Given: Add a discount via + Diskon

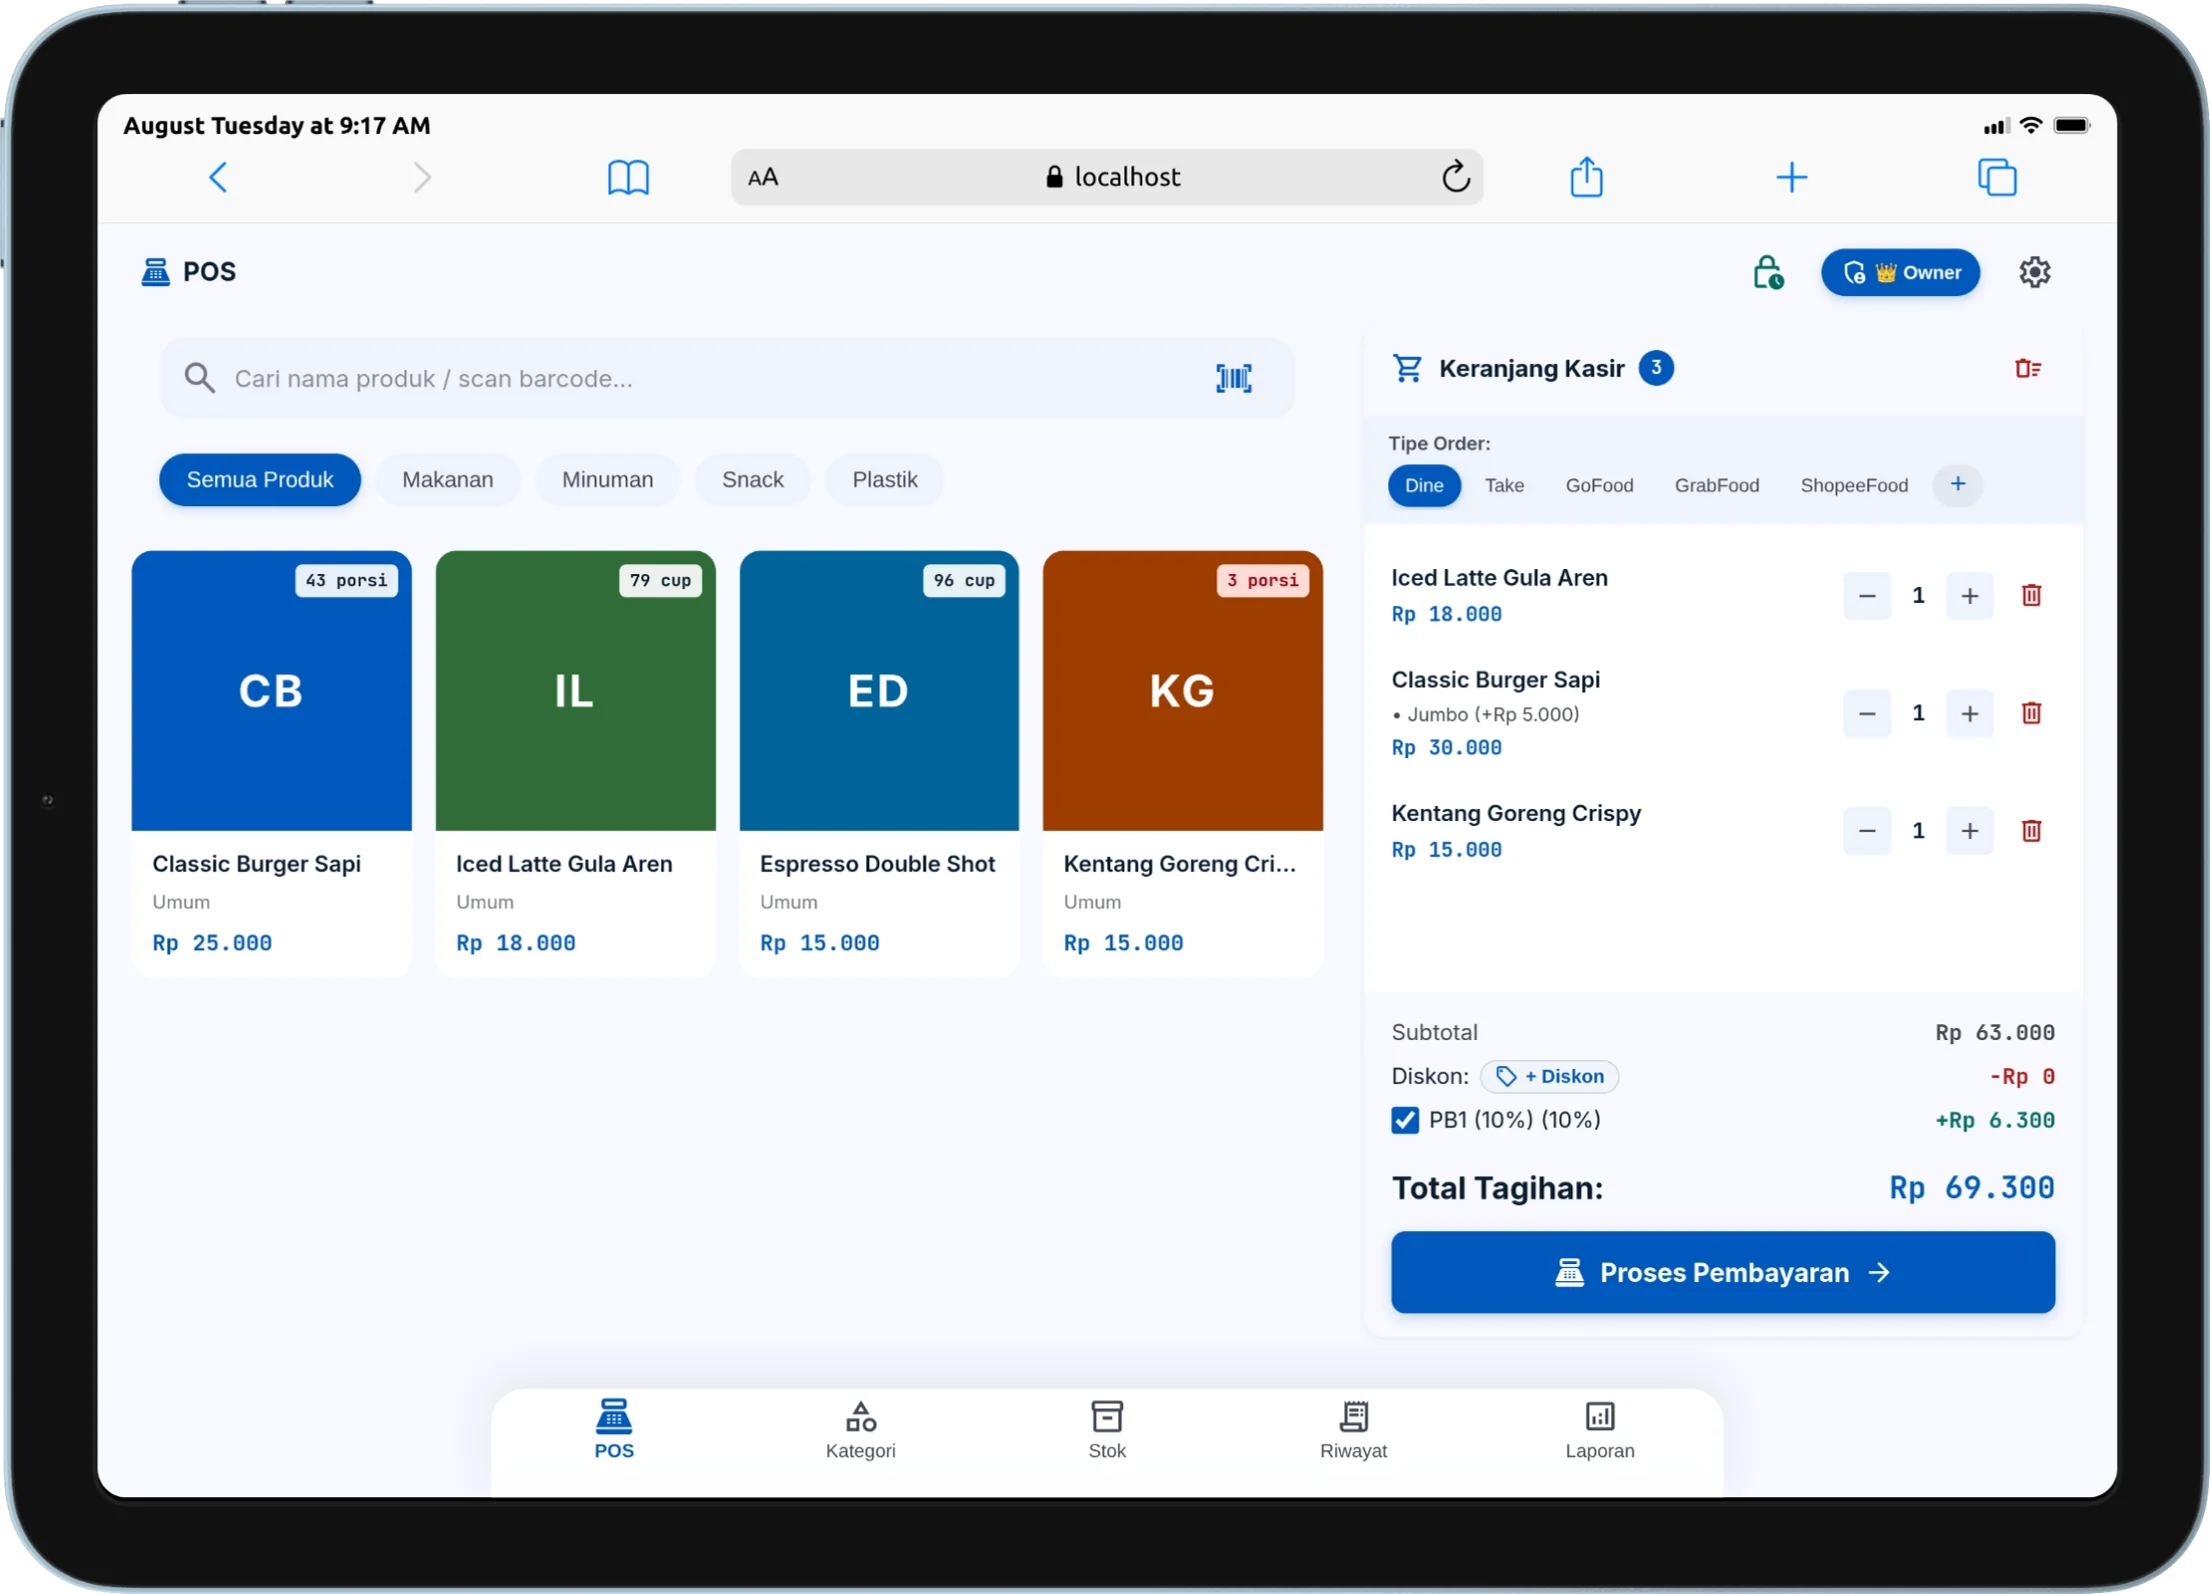Looking at the screenshot, I should [1548, 1077].
